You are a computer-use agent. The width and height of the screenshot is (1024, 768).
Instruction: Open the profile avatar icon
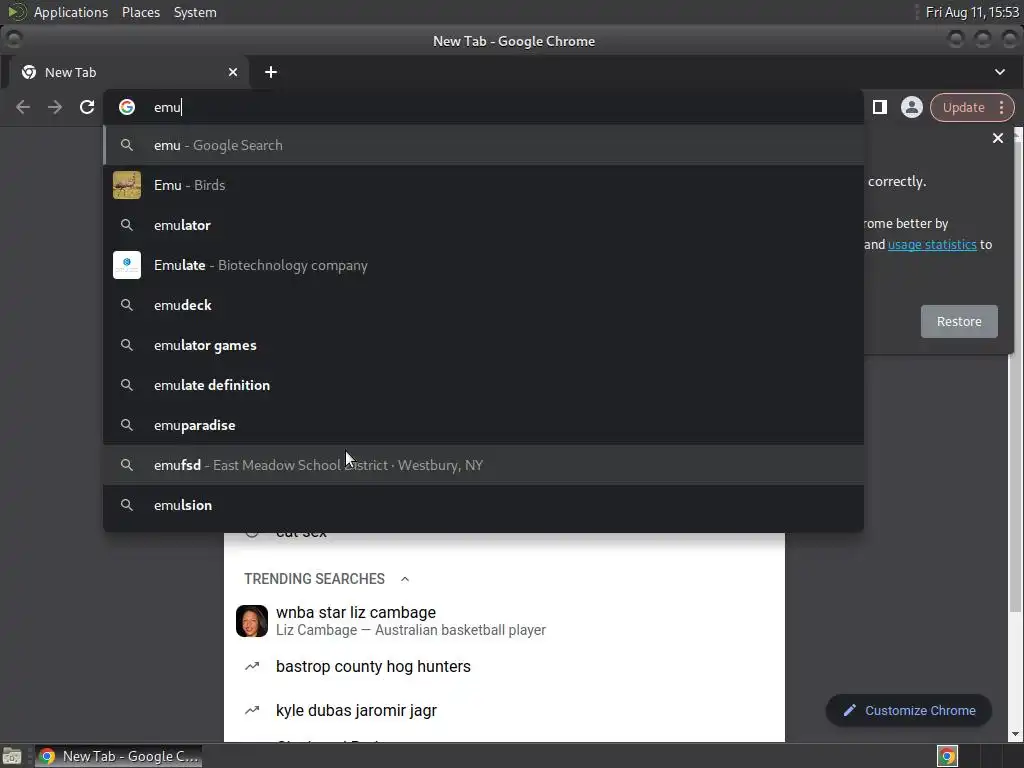(x=912, y=107)
